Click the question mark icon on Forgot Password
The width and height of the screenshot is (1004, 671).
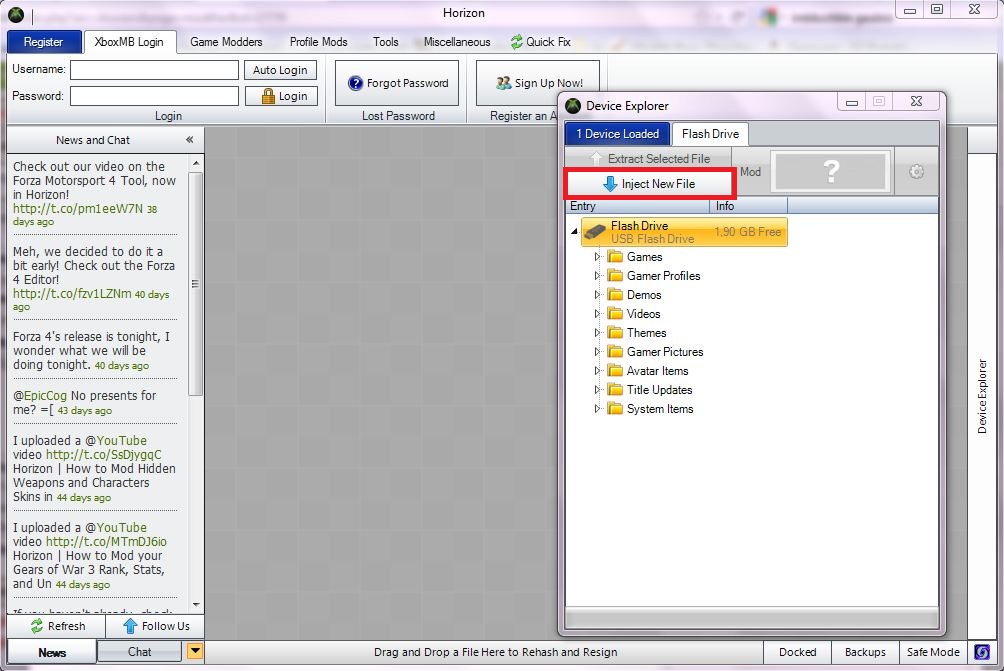(x=355, y=83)
